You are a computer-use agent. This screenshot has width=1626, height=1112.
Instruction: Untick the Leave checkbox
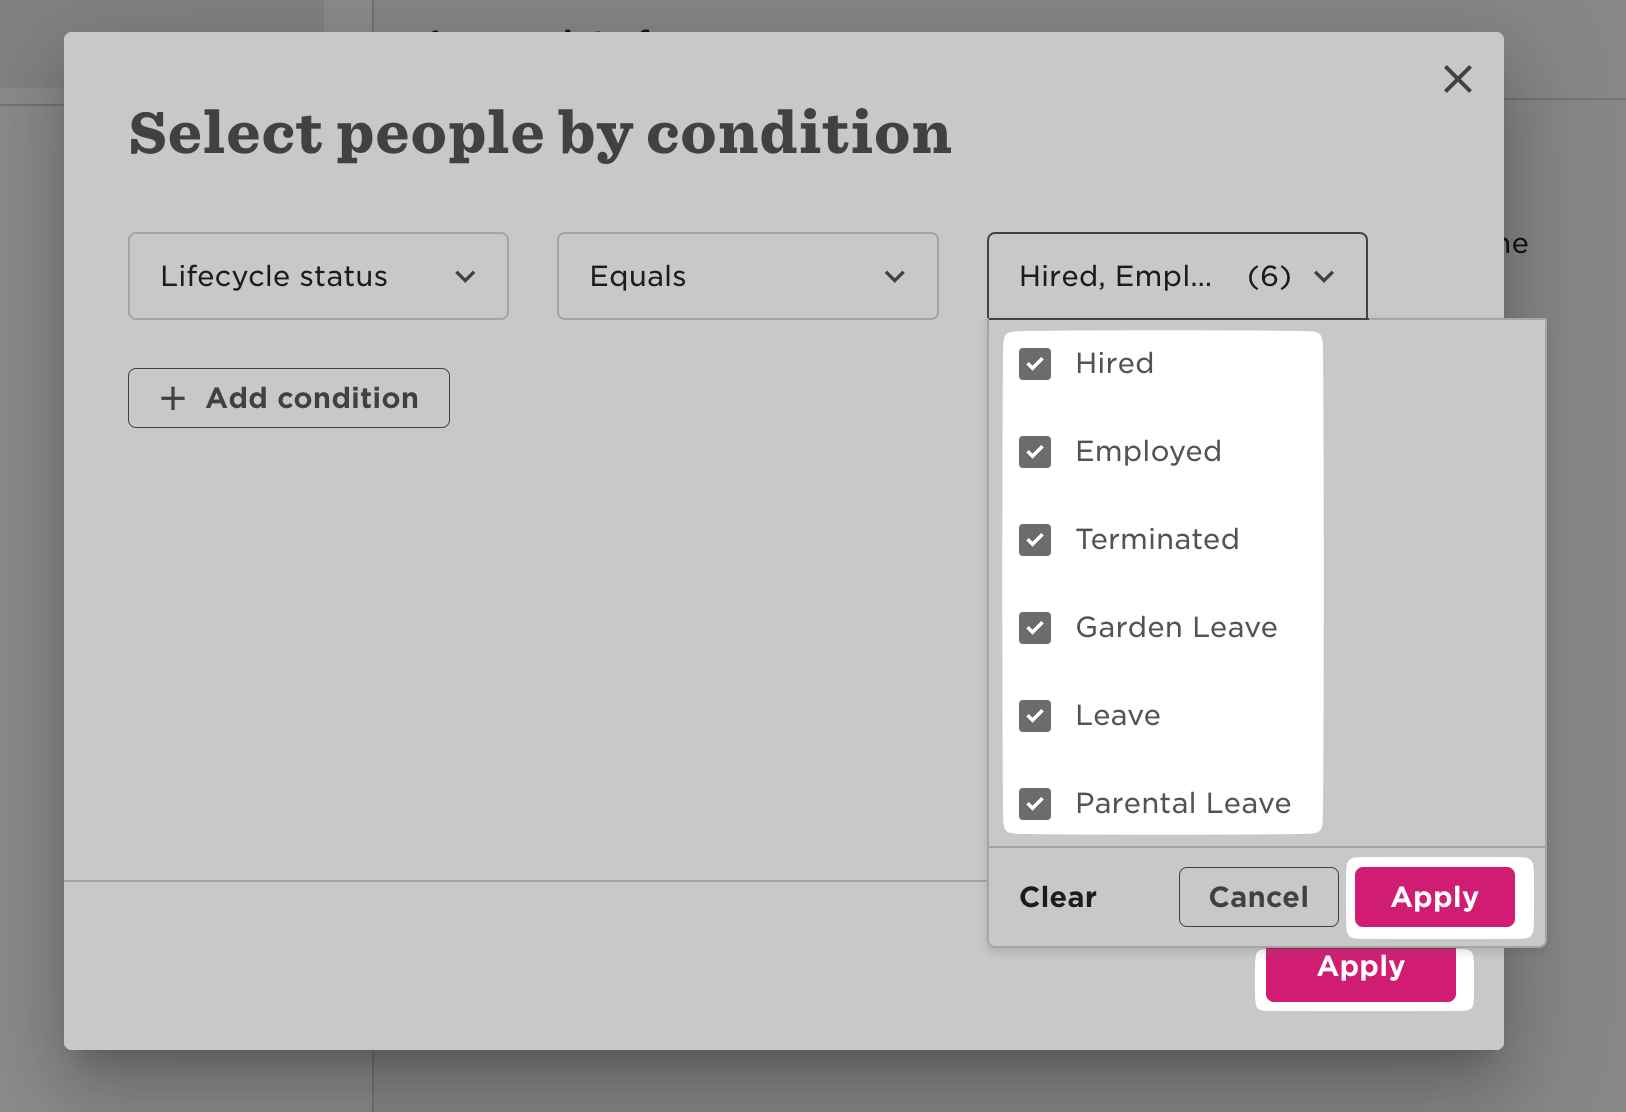(1035, 716)
